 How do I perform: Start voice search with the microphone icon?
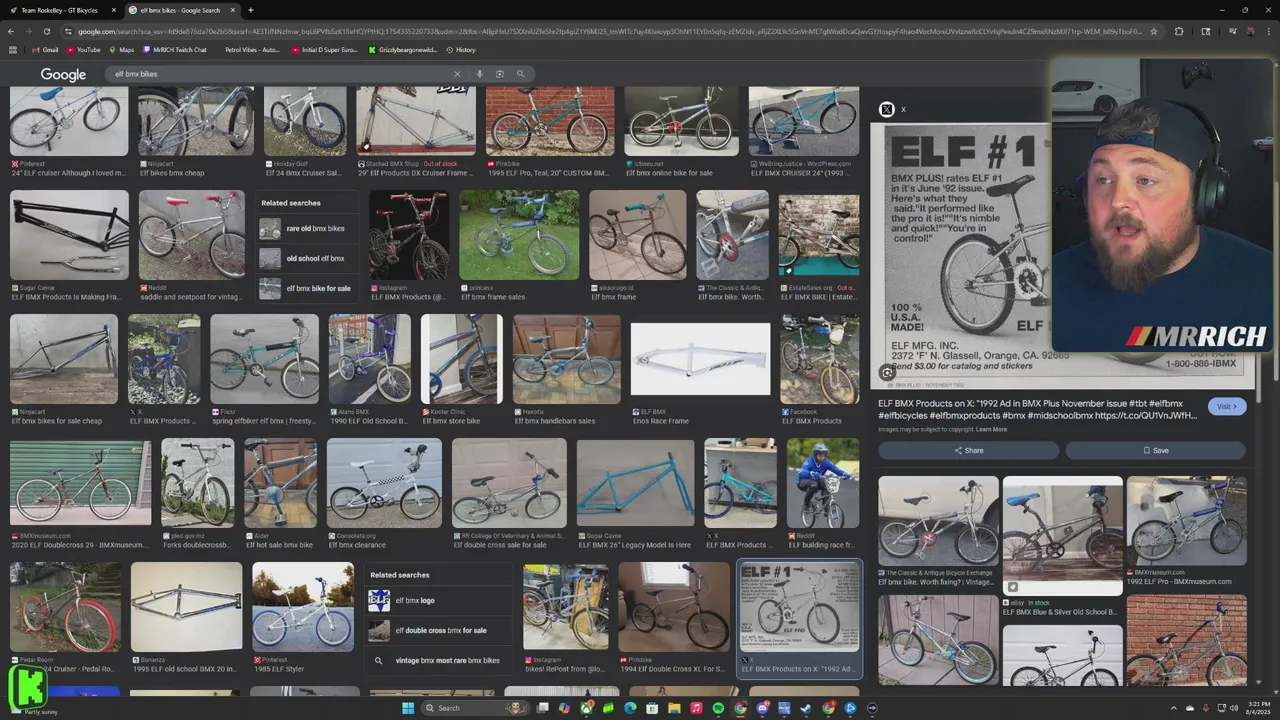(479, 74)
